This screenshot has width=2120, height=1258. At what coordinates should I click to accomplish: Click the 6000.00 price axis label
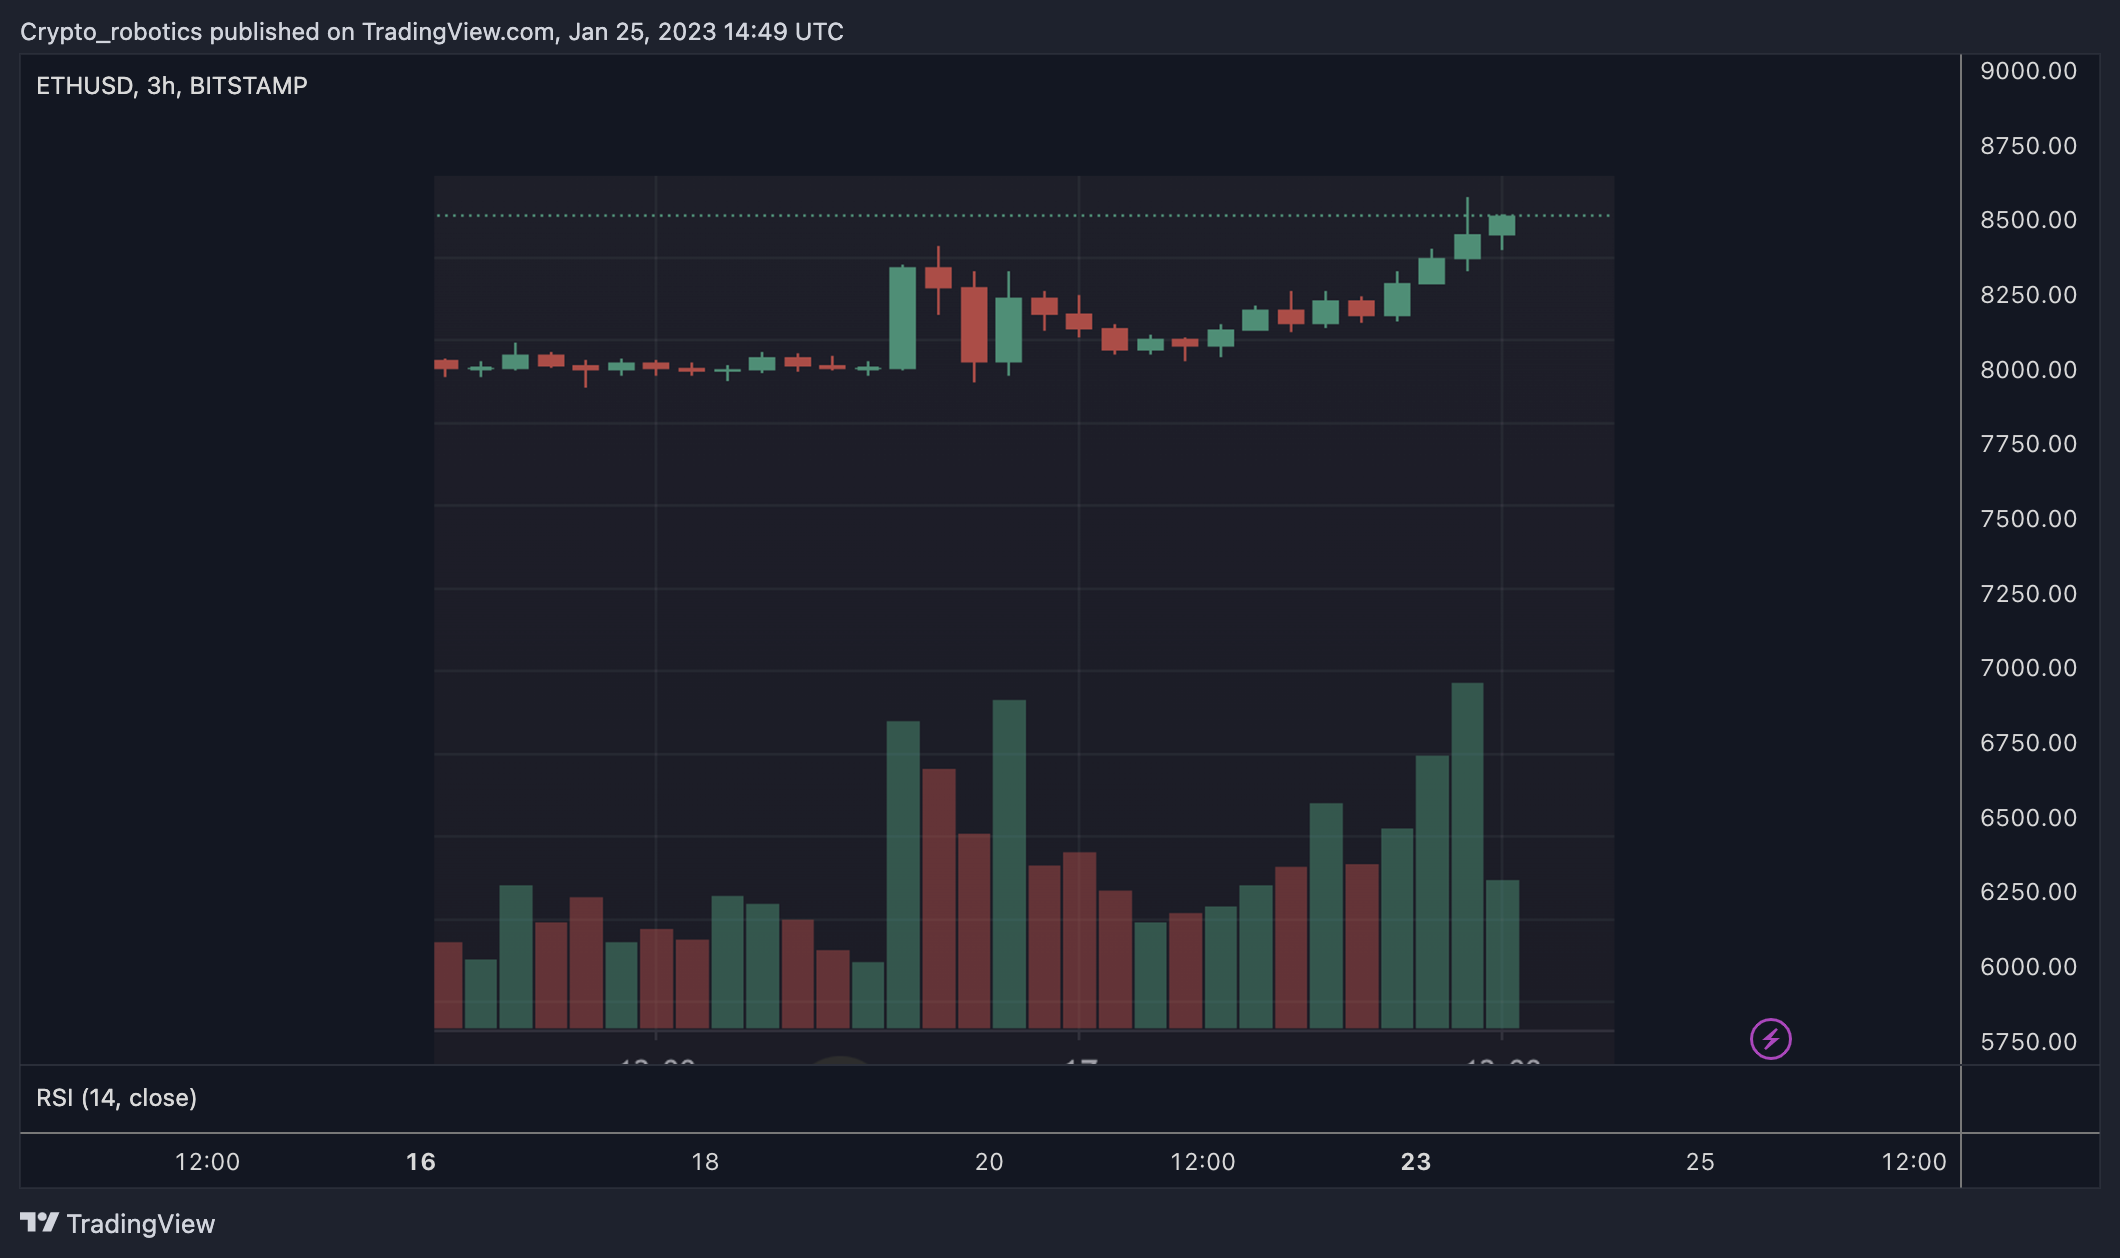coord(2028,967)
